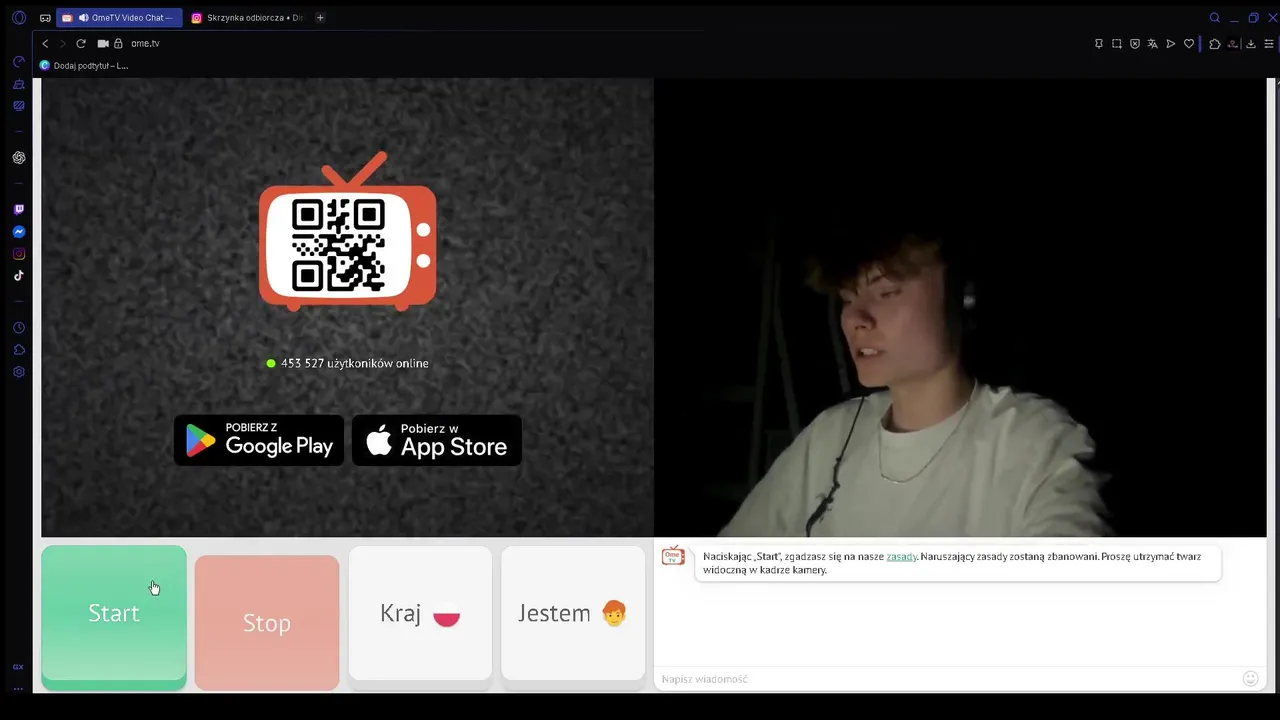The image size is (1280, 720).
Task: Open Extensions cube icon in sidebar
Action: coord(18,350)
